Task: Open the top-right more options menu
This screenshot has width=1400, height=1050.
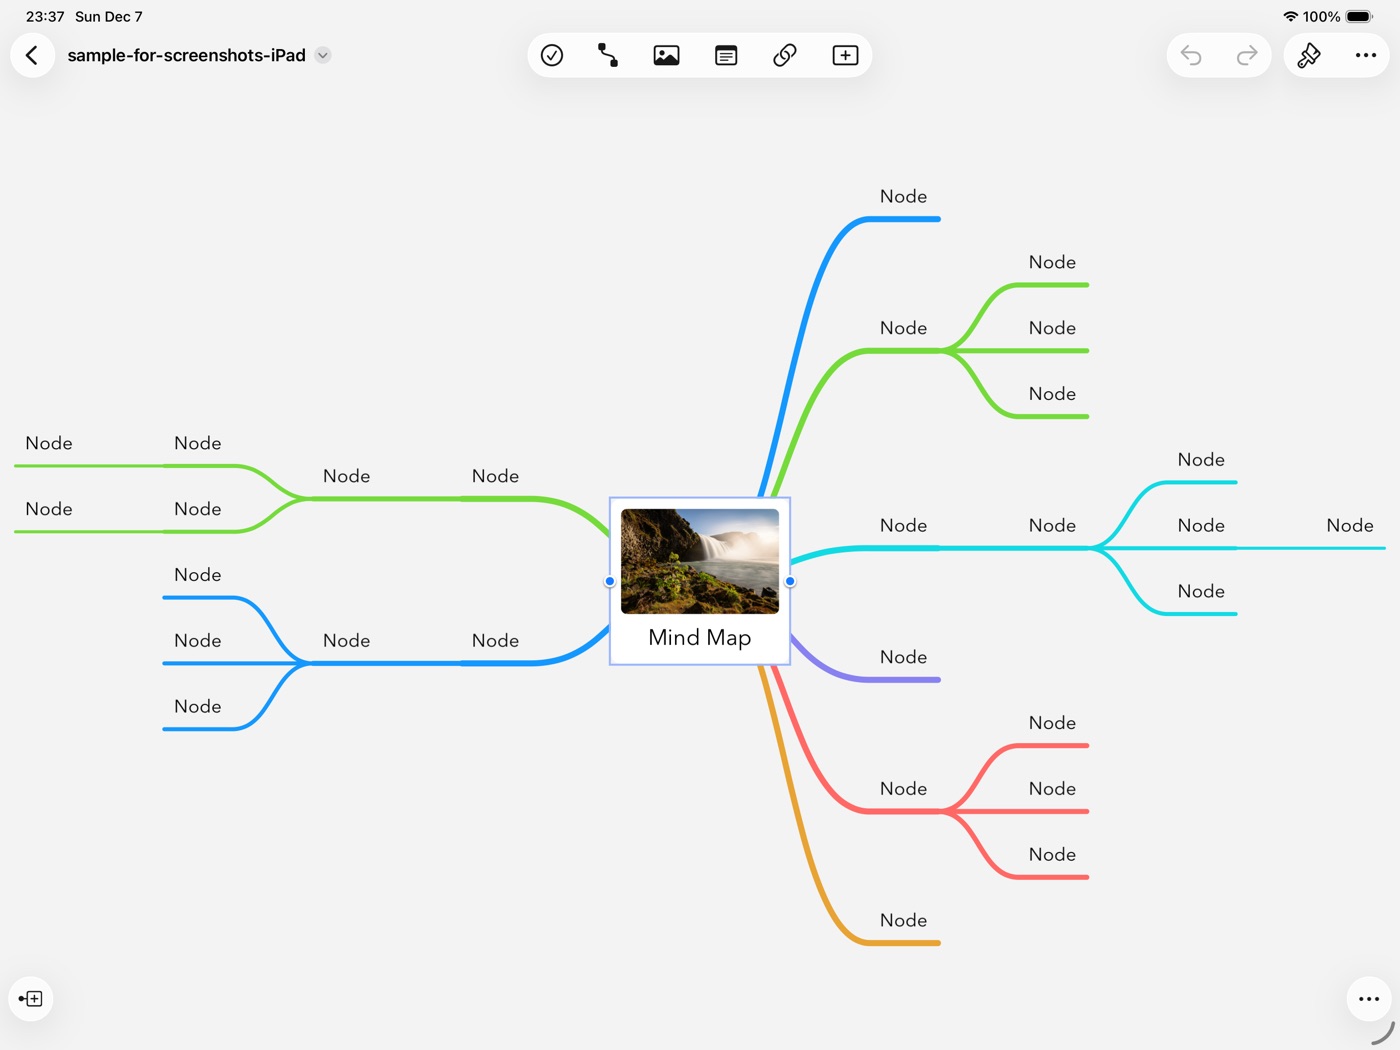Action: (x=1366, y=55)
